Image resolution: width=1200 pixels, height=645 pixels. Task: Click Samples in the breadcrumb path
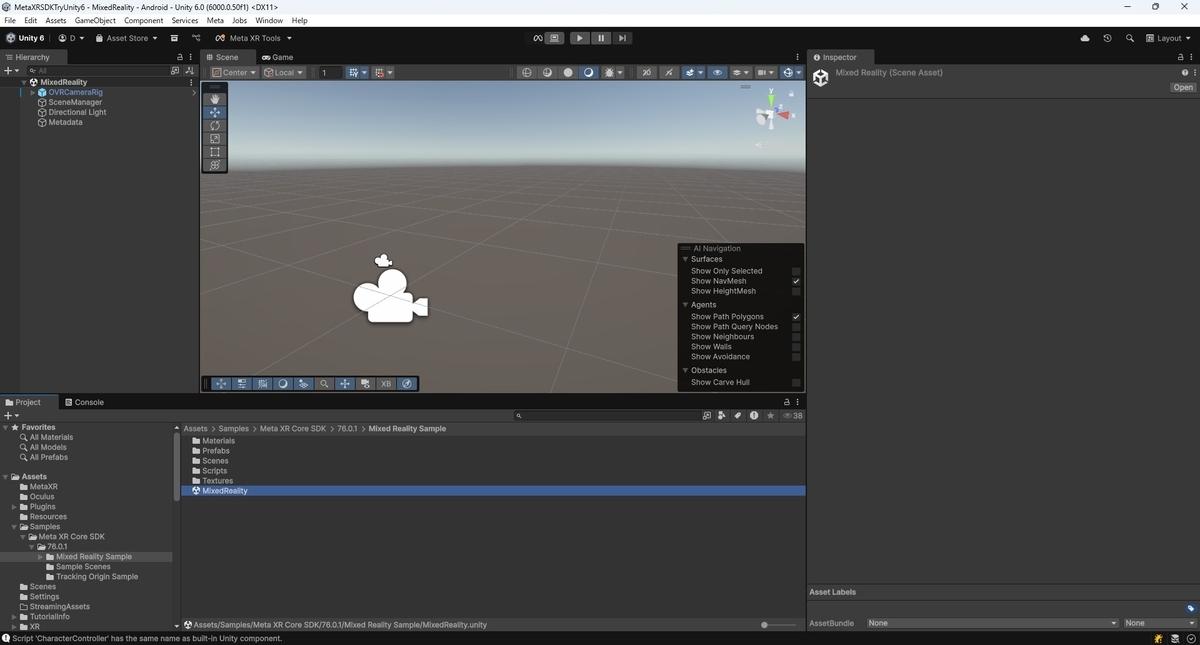click(234, 429)
